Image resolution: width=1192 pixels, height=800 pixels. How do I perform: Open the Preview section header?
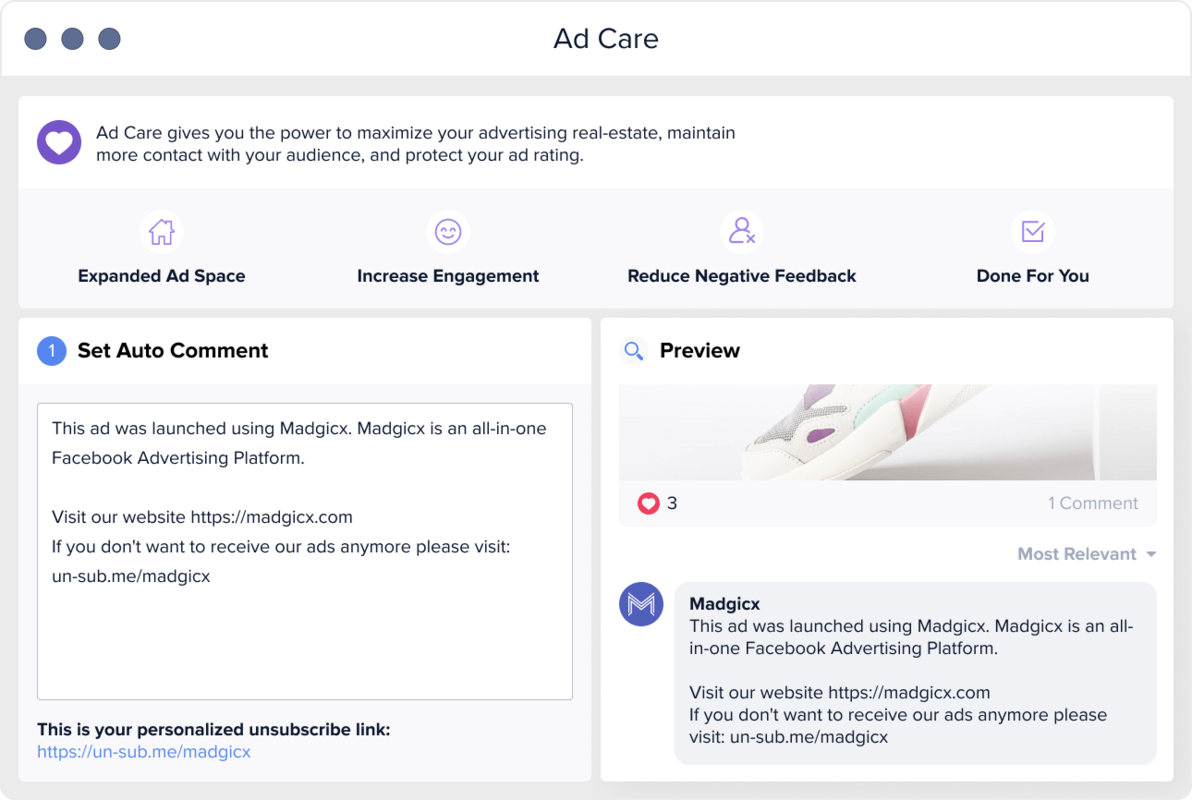[700, 351]
